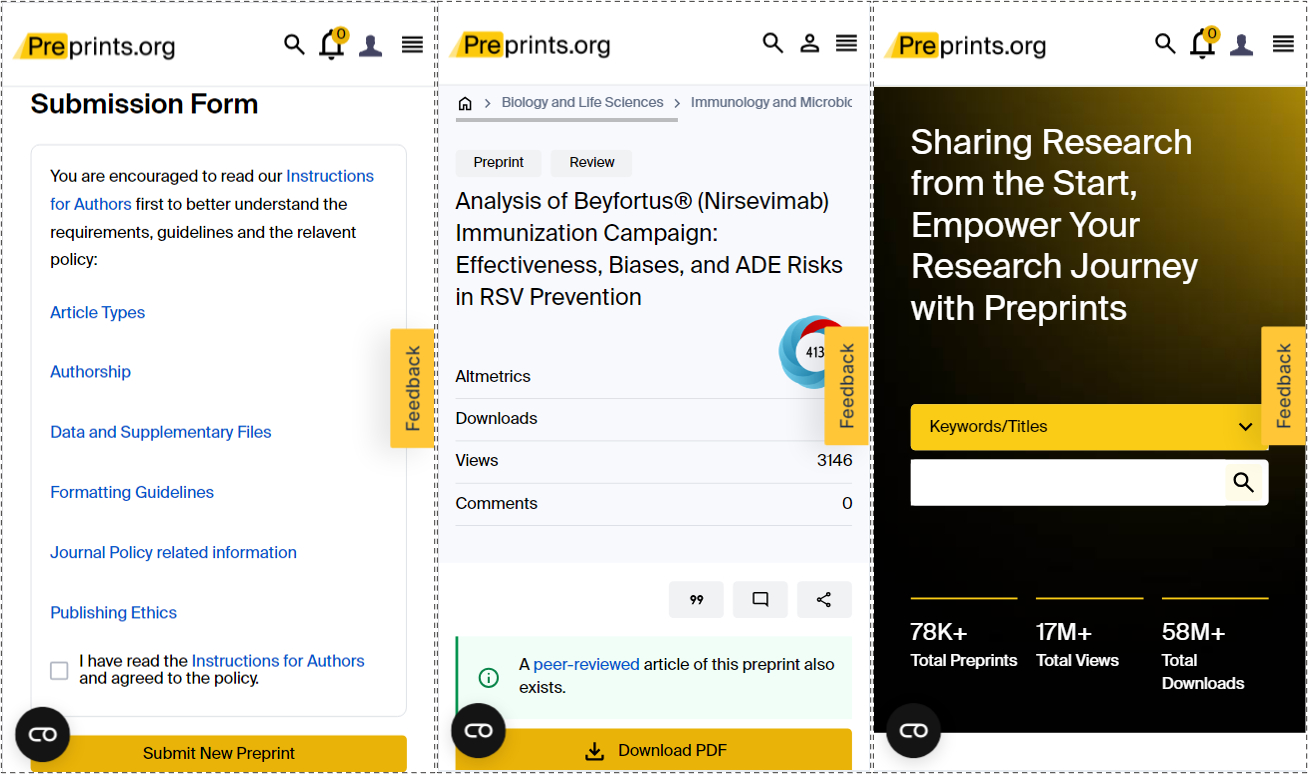1308x774 pixels.
Task: Click Feedback tab in homepage panel
Action: [1284, 386]
